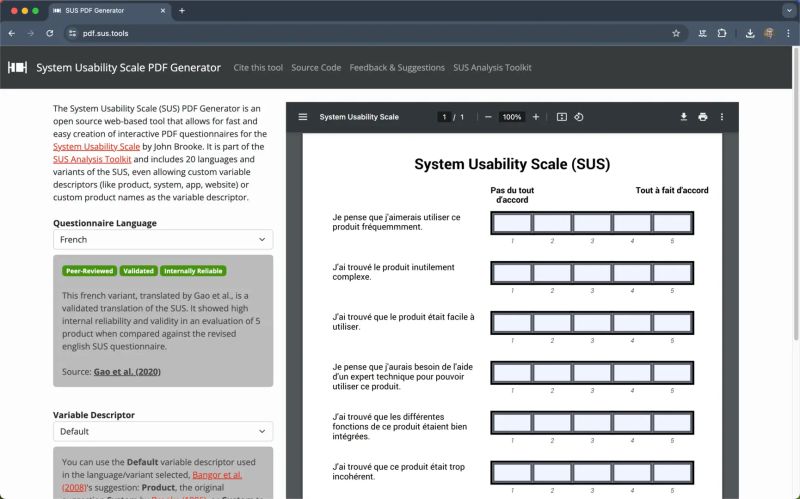This screenshot has height=499, width=800.
Task: Open browser downloads icon
Action: coord(750,33)
